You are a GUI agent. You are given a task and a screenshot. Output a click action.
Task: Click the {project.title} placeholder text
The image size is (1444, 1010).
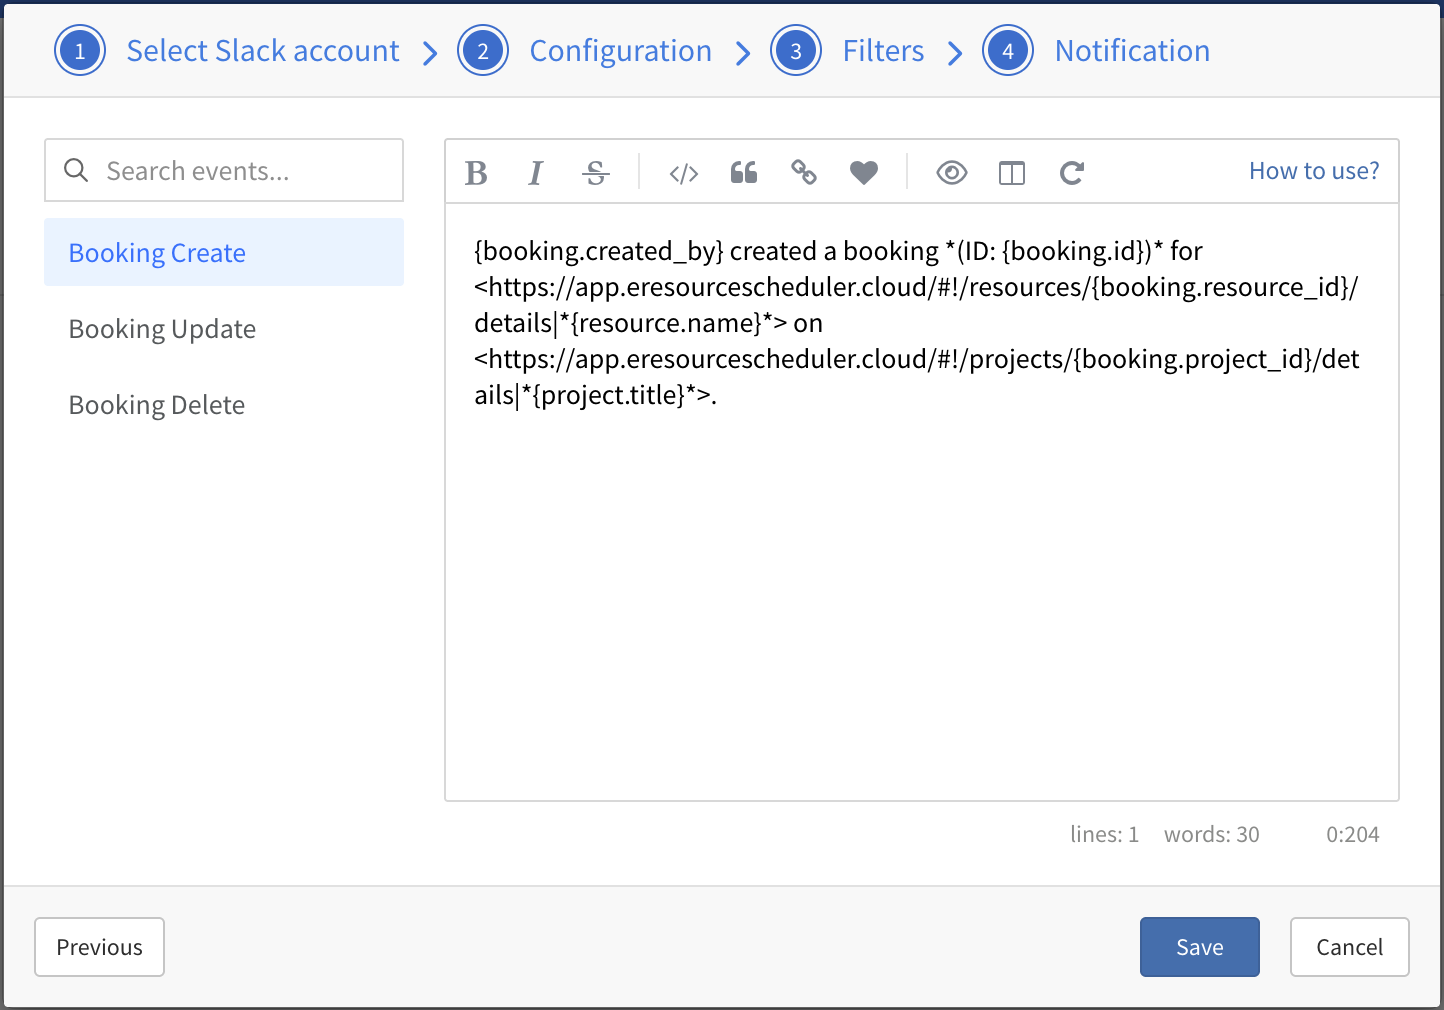[x=609, y=395]
